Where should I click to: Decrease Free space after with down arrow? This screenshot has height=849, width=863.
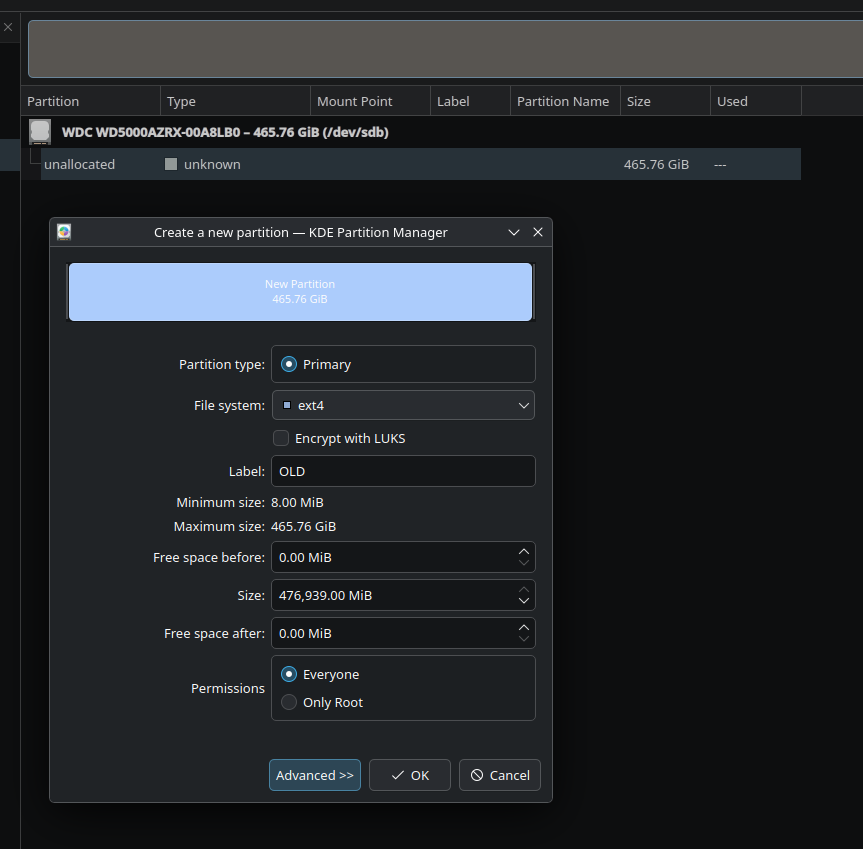tap(524, 639)
